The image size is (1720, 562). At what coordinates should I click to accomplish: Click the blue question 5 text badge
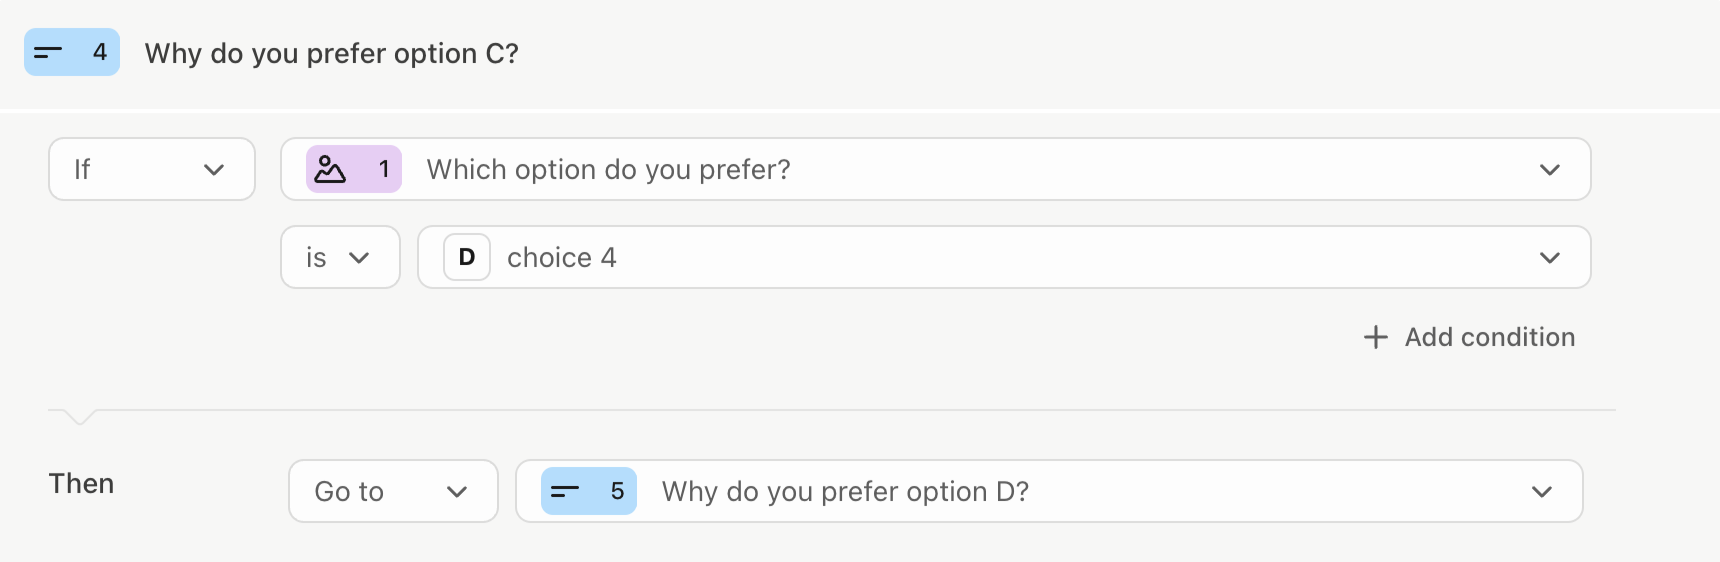click(x=589, y=491)
